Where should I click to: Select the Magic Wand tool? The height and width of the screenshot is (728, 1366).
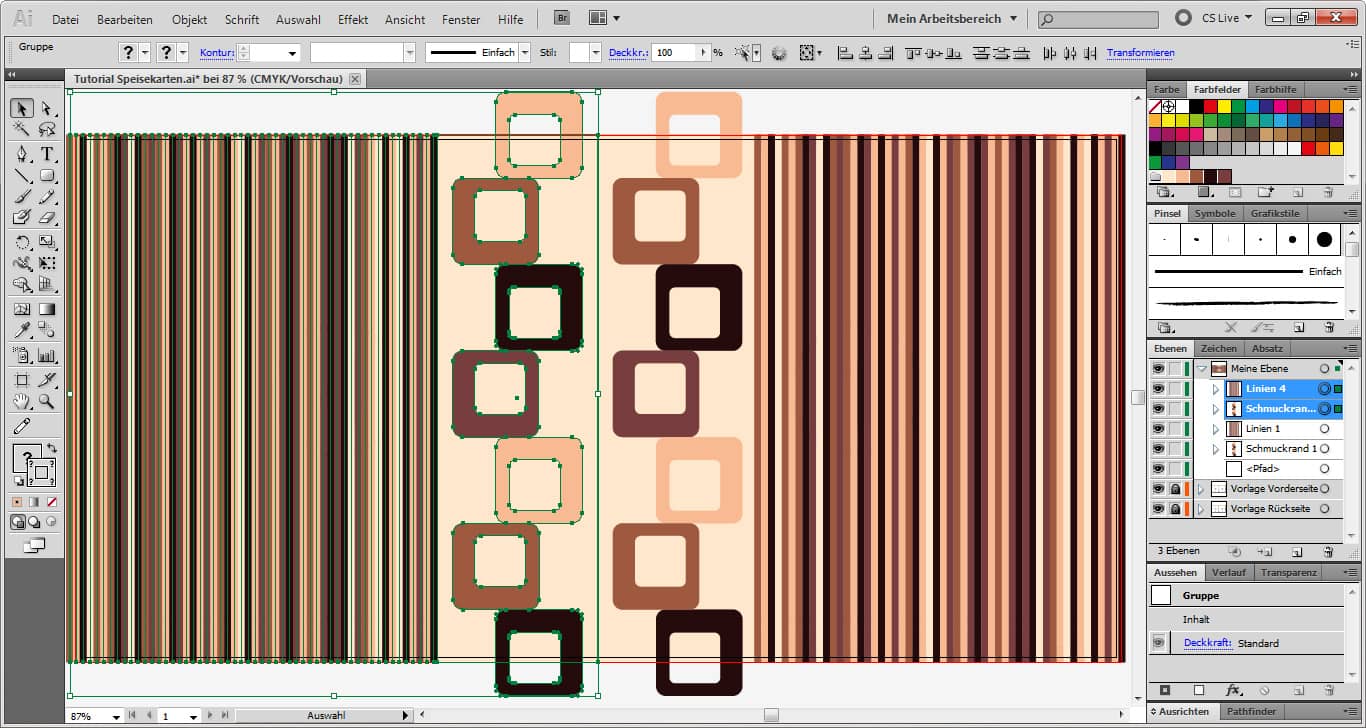point(21,130)
